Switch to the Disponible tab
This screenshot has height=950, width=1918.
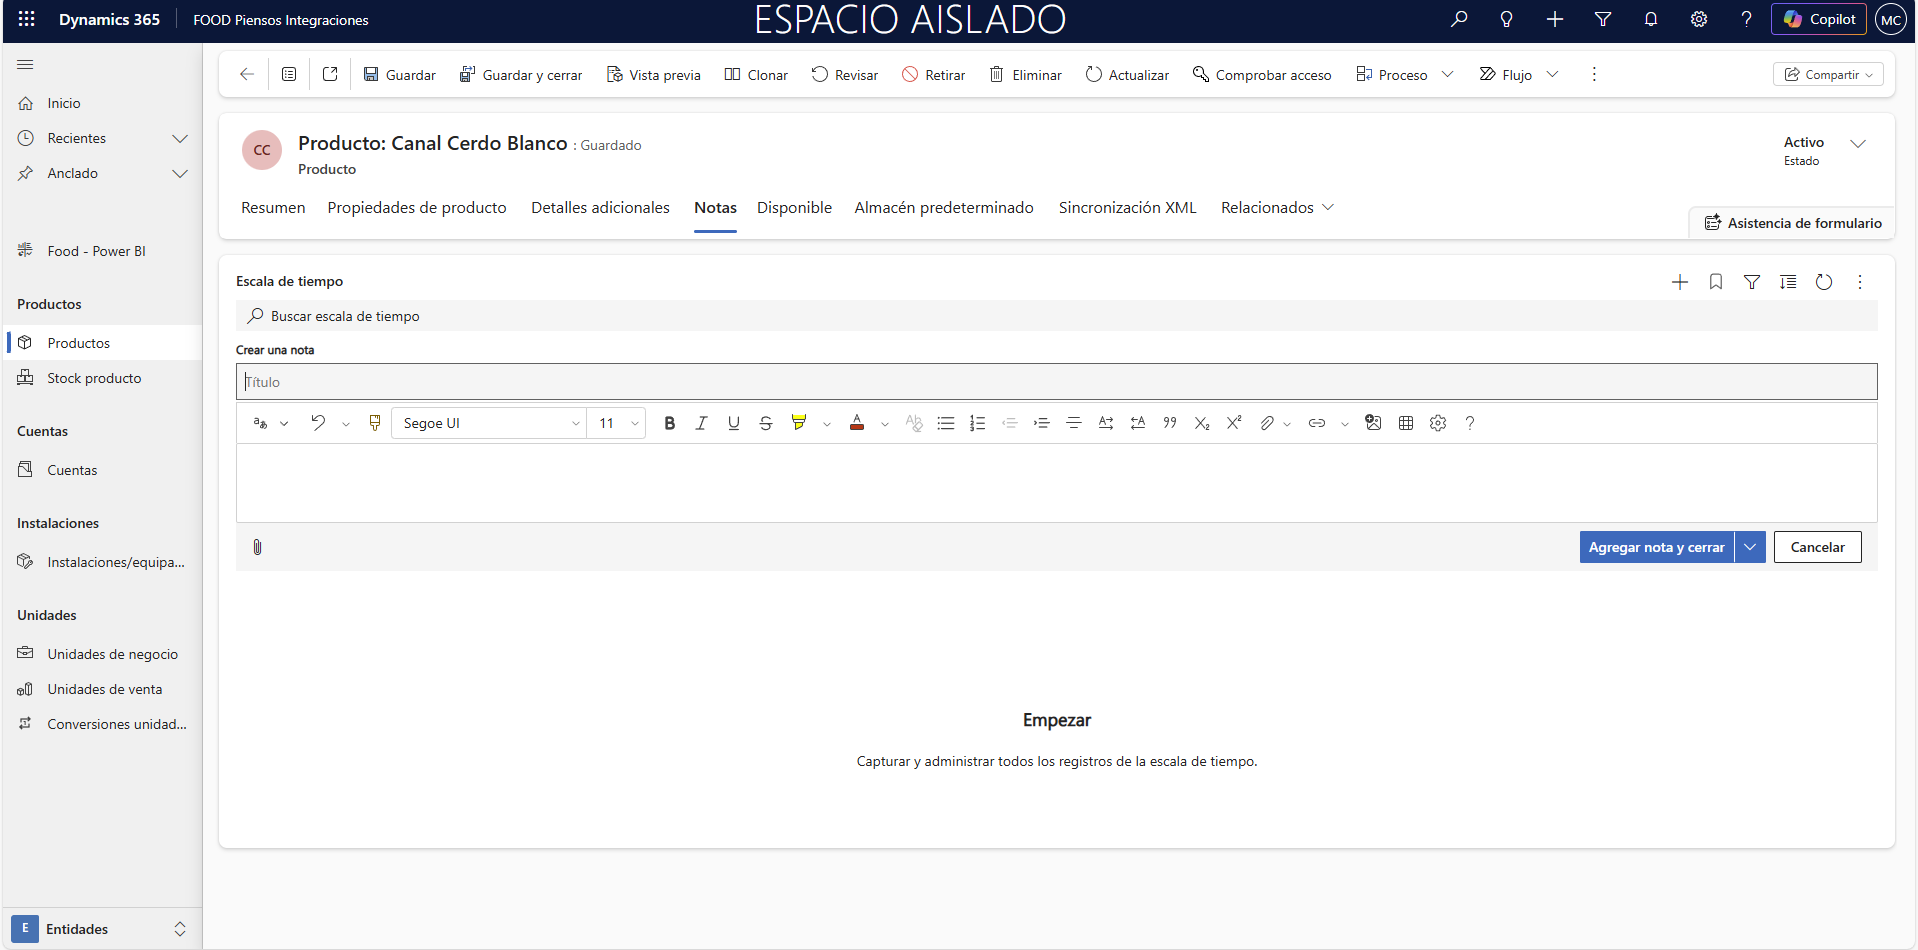(x=794, y=208)
